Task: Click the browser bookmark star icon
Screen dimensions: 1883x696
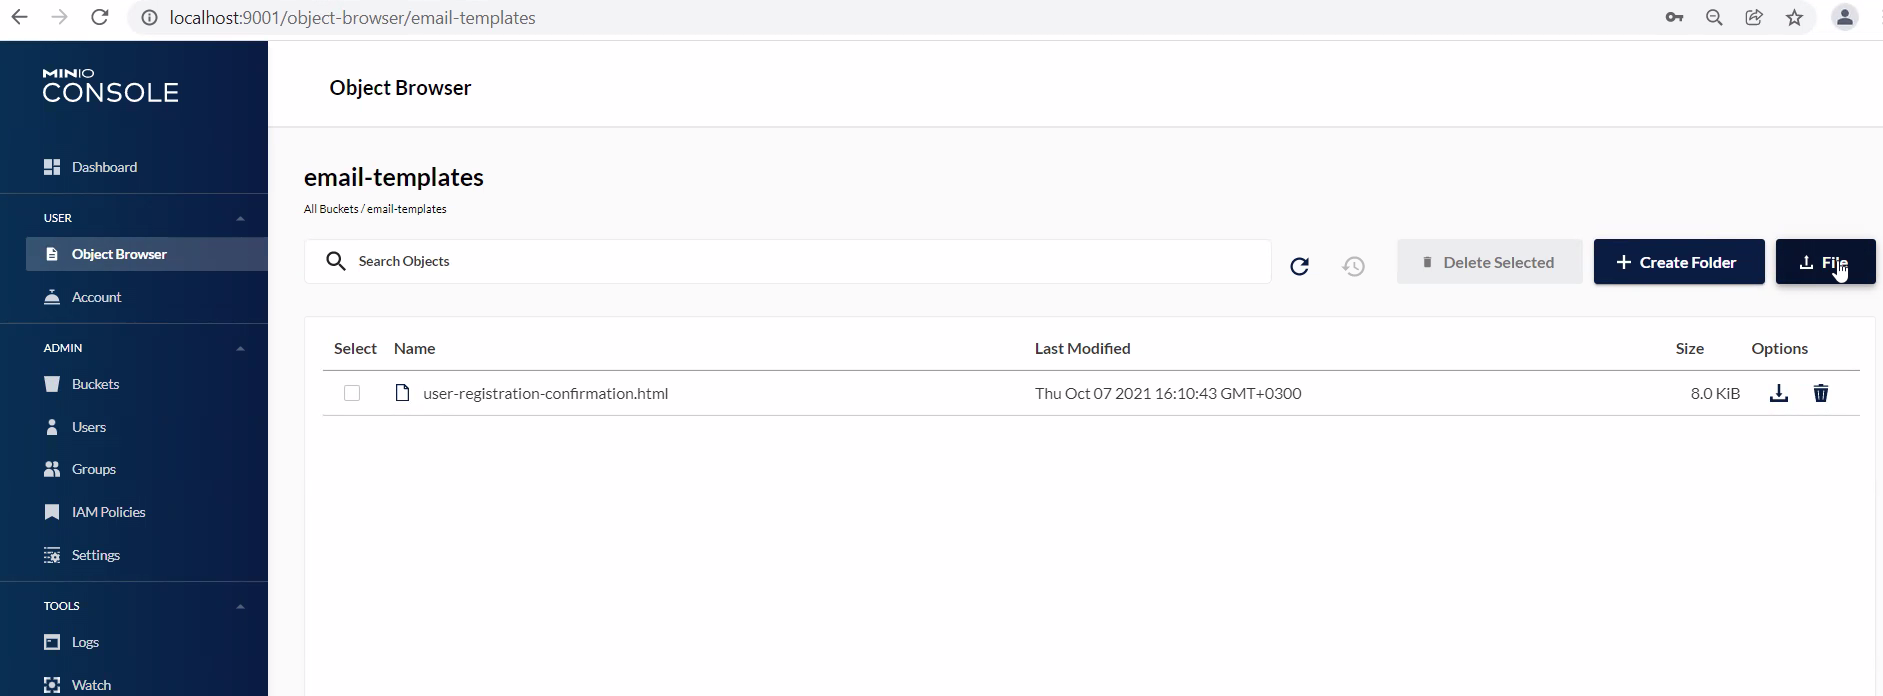Action: pos(1794,18)
